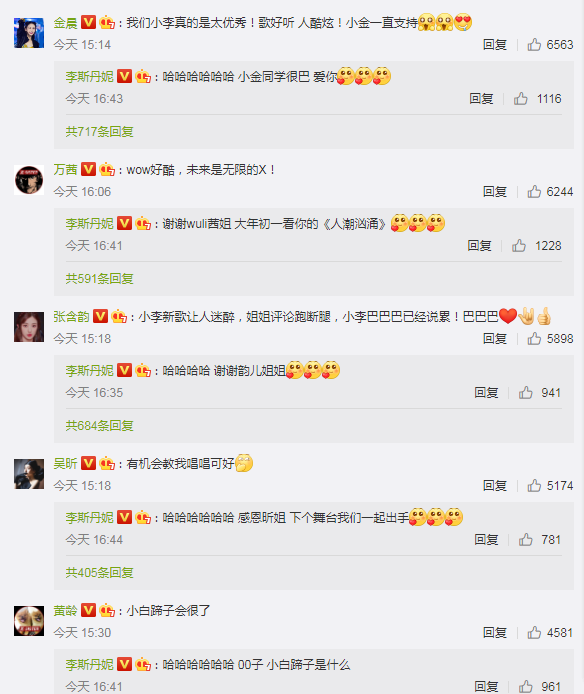Image resolution: width=584 pixels, height=694 pixels.
Task: Like 李斯丹妮's reply with 1116 likes
Action: [x=521, y=98]
